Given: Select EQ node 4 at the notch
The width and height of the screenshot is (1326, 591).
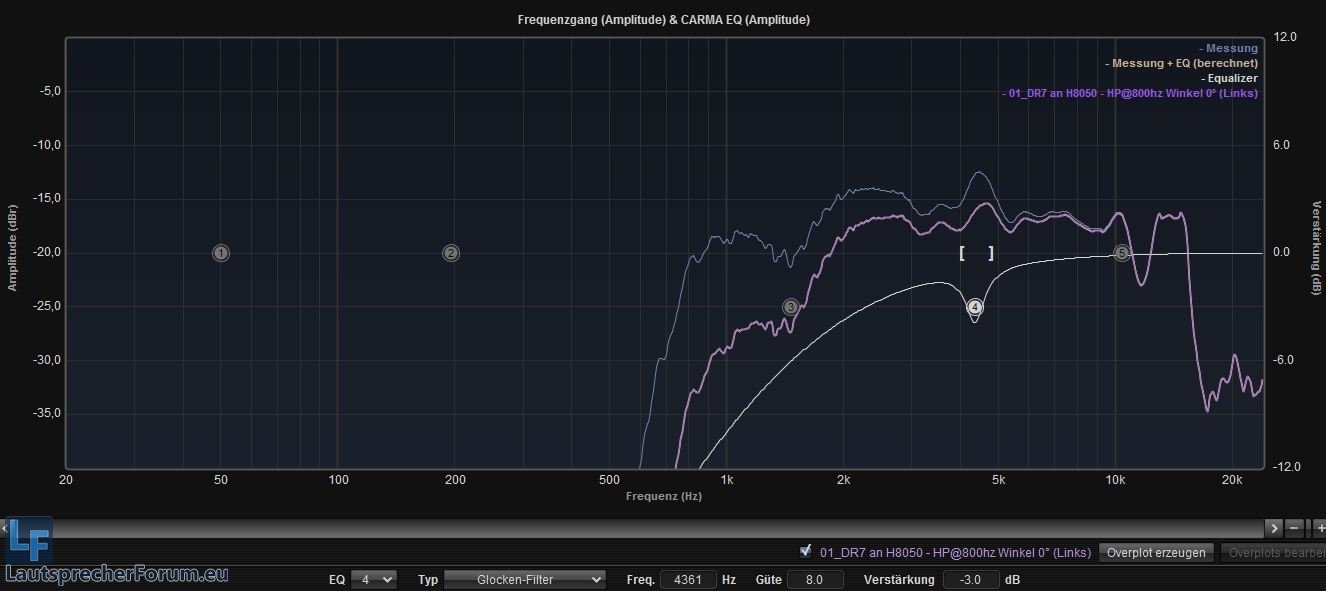Looking at the screenshot, I should (975, 307).
